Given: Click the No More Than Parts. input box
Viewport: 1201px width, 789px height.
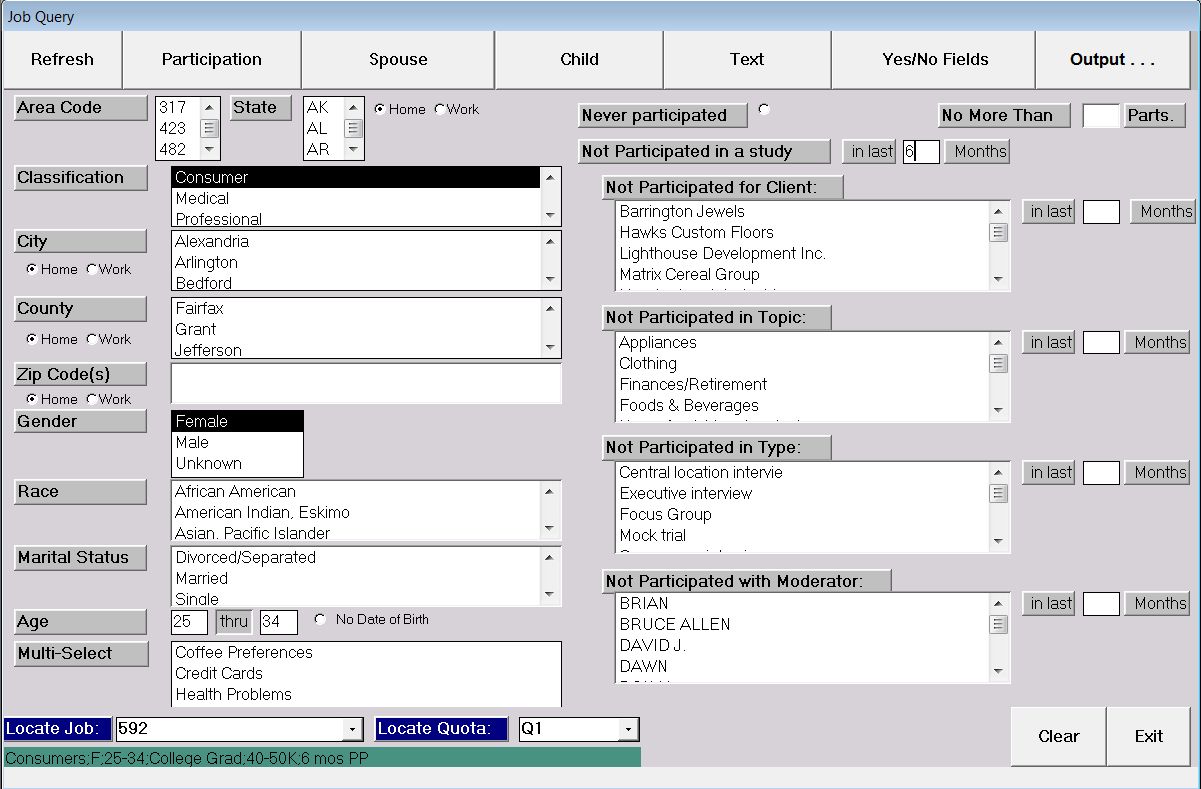Looking at the screenshot, I should pyautogui.click(x=1101, y=116).
